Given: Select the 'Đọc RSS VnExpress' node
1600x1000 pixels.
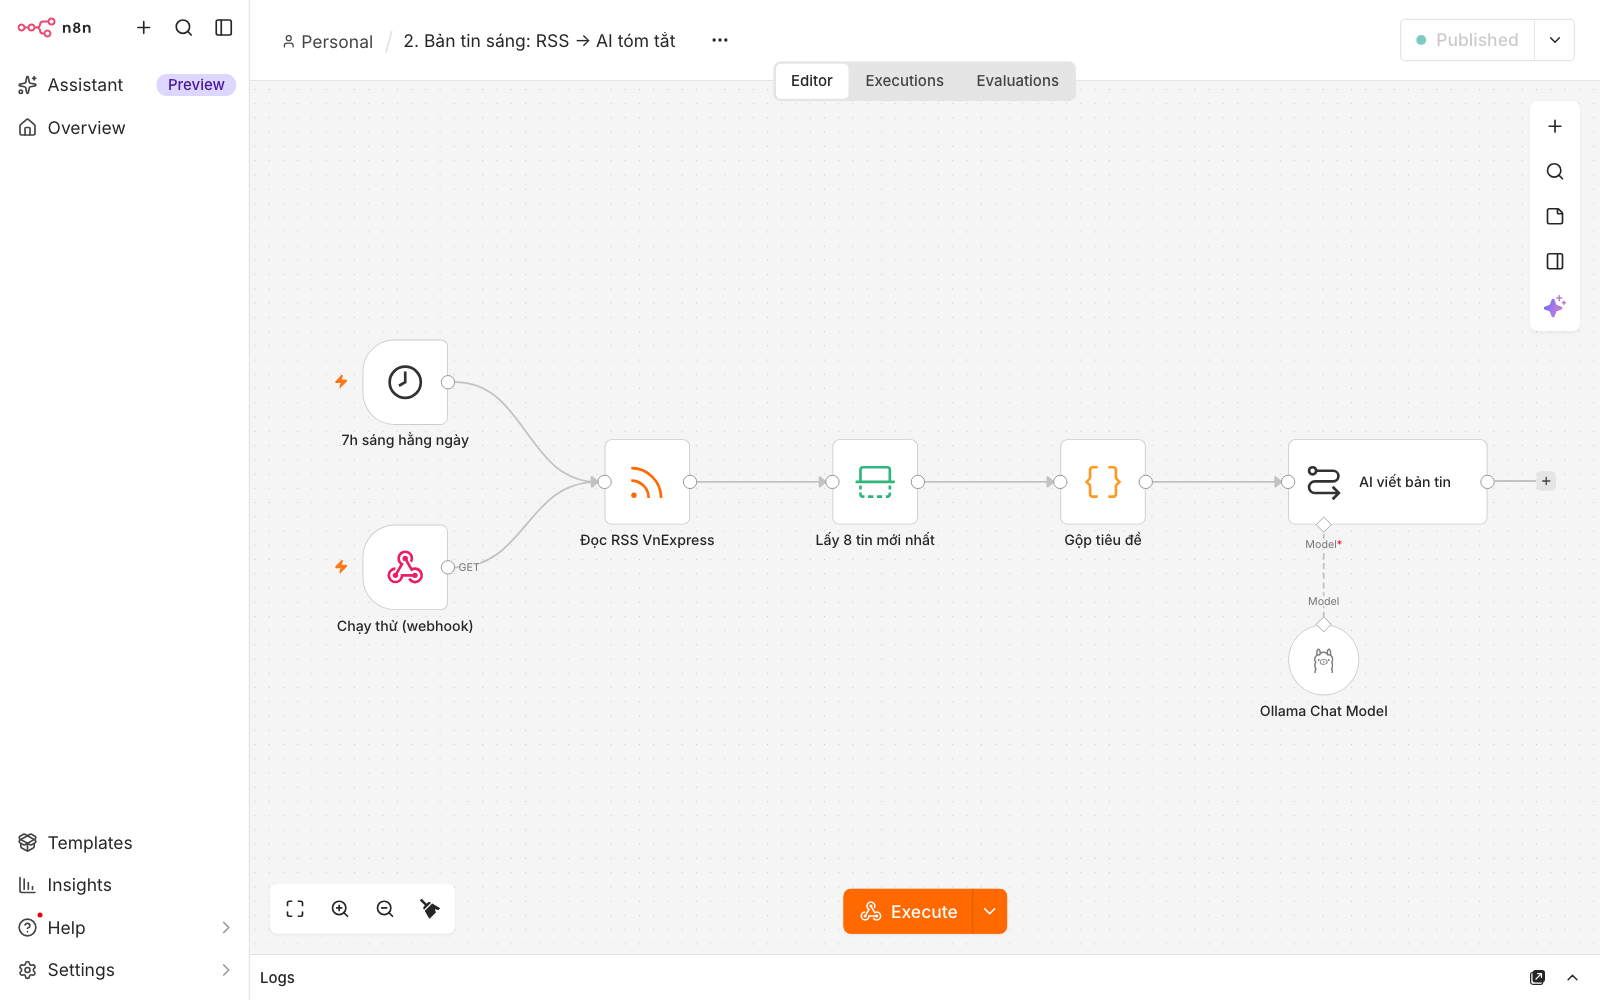Looking at the screenshot, I should [x=647, y=482].
